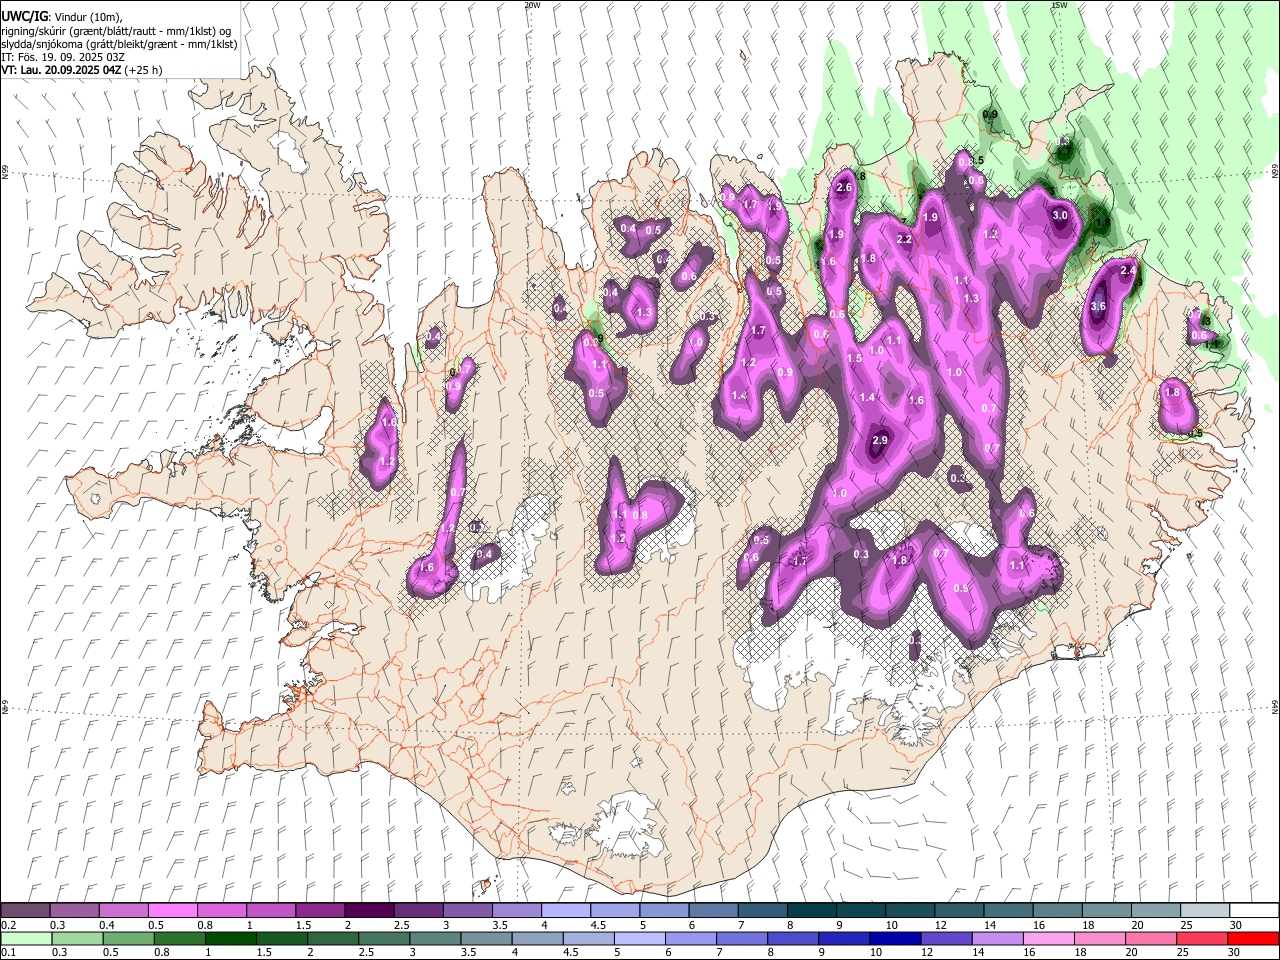Pick the deep blue 10 swatch in lower legend
Screen dimensions: 1280x960
tap(894, 939)
